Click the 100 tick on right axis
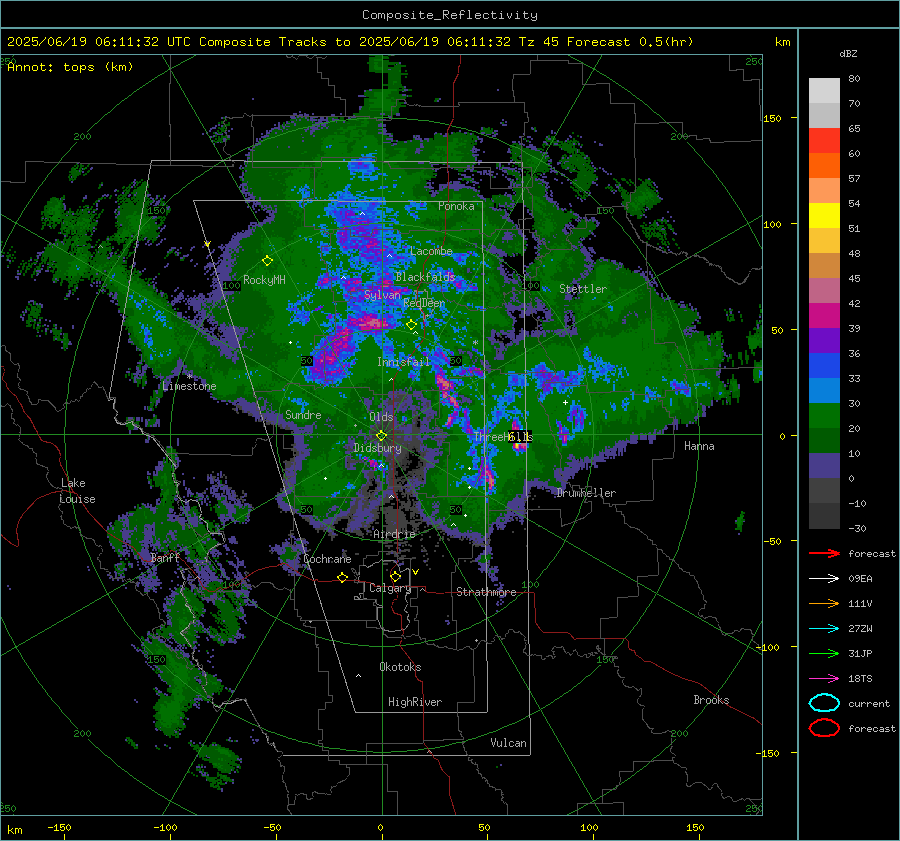 pos(773,224)
